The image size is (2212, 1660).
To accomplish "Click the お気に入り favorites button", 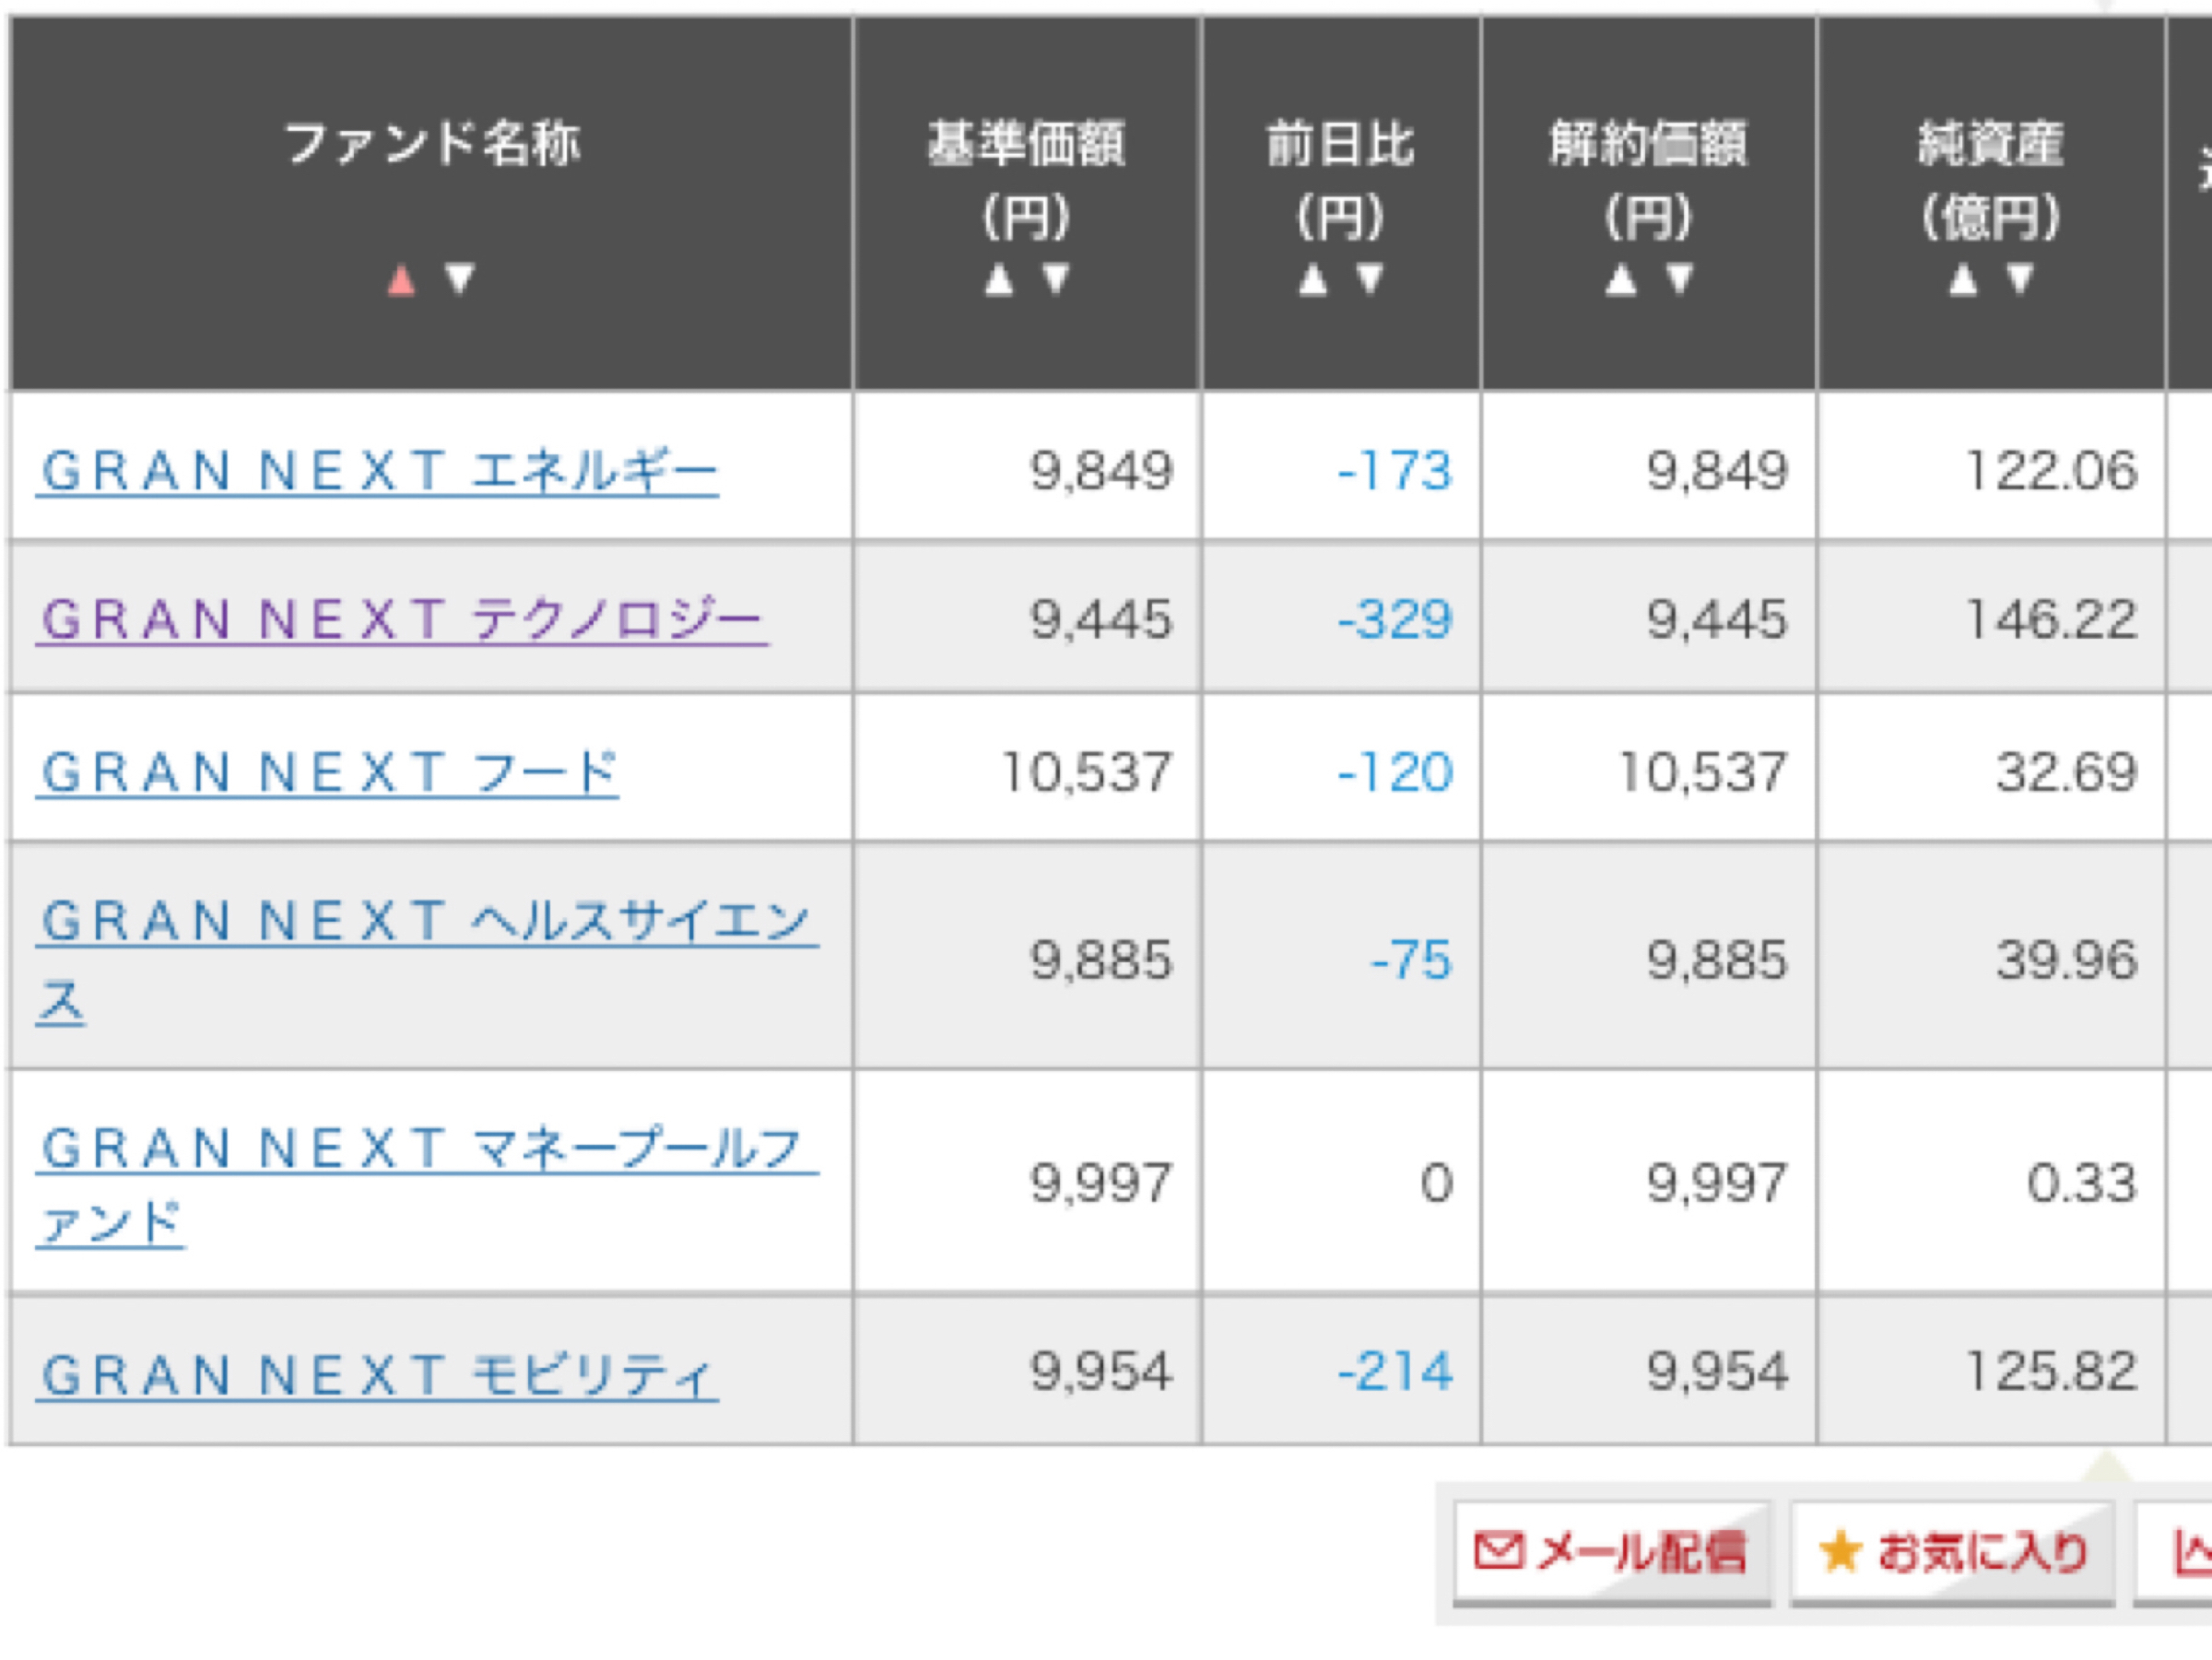I will 1951,1552.
